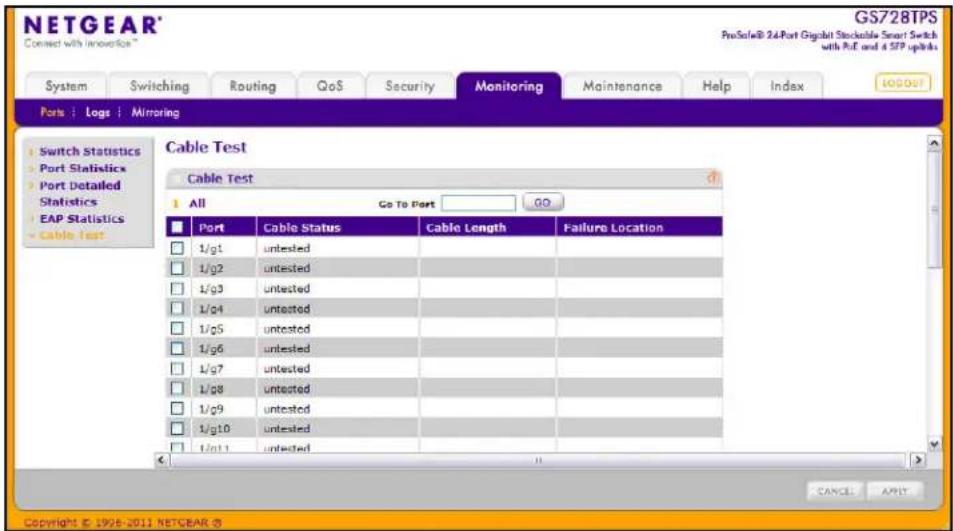This screenshot has height=531, width=953.
Task: Click the LOGOUT button
Action: click(x=903, y=83)
